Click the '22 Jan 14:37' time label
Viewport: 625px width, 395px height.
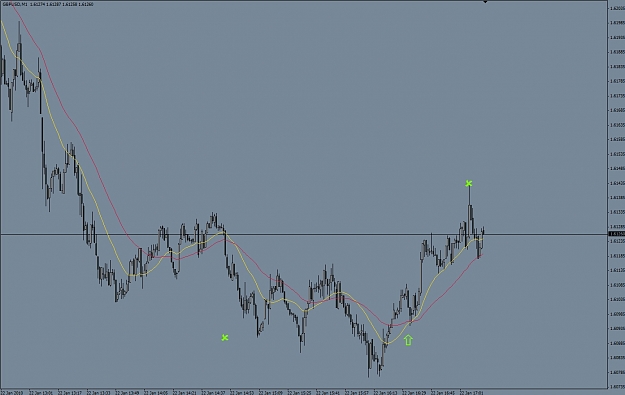click(213, 393)
